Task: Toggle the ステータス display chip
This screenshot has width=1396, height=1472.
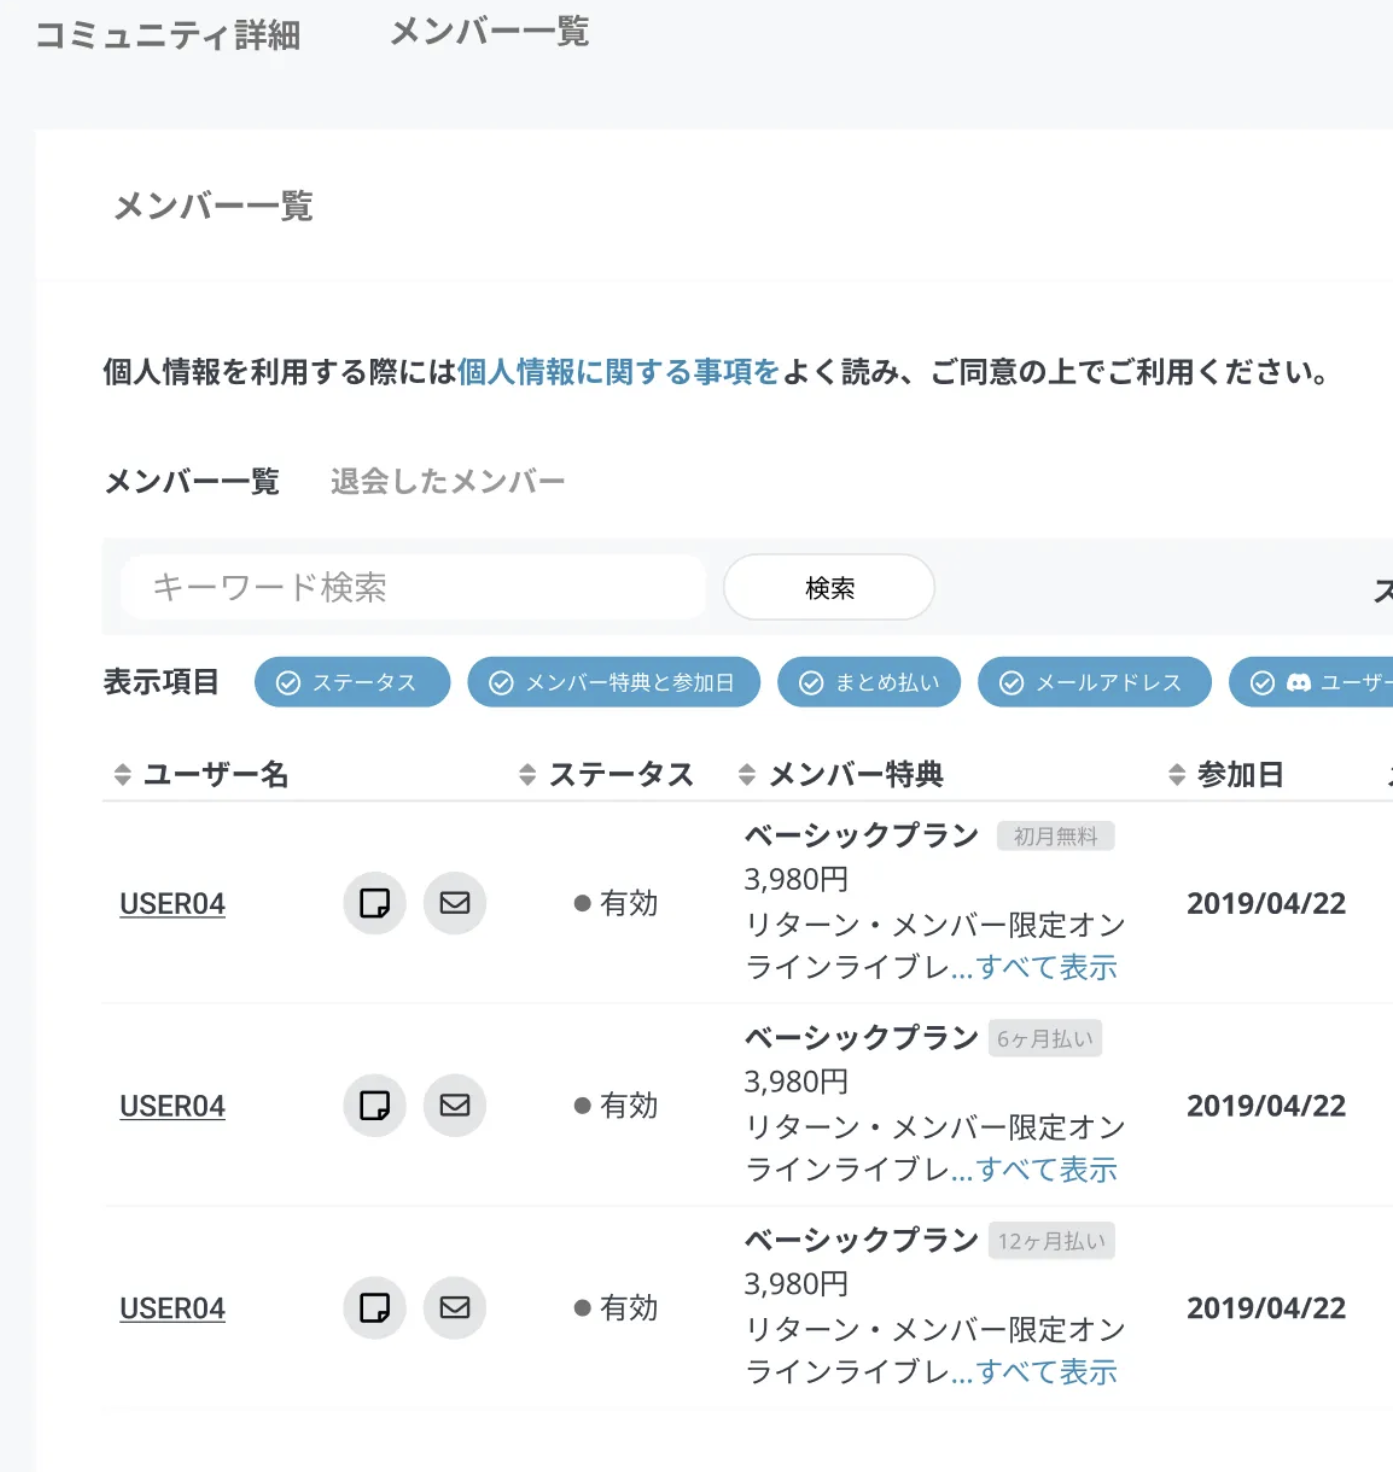Action: [x=351, y=682]
